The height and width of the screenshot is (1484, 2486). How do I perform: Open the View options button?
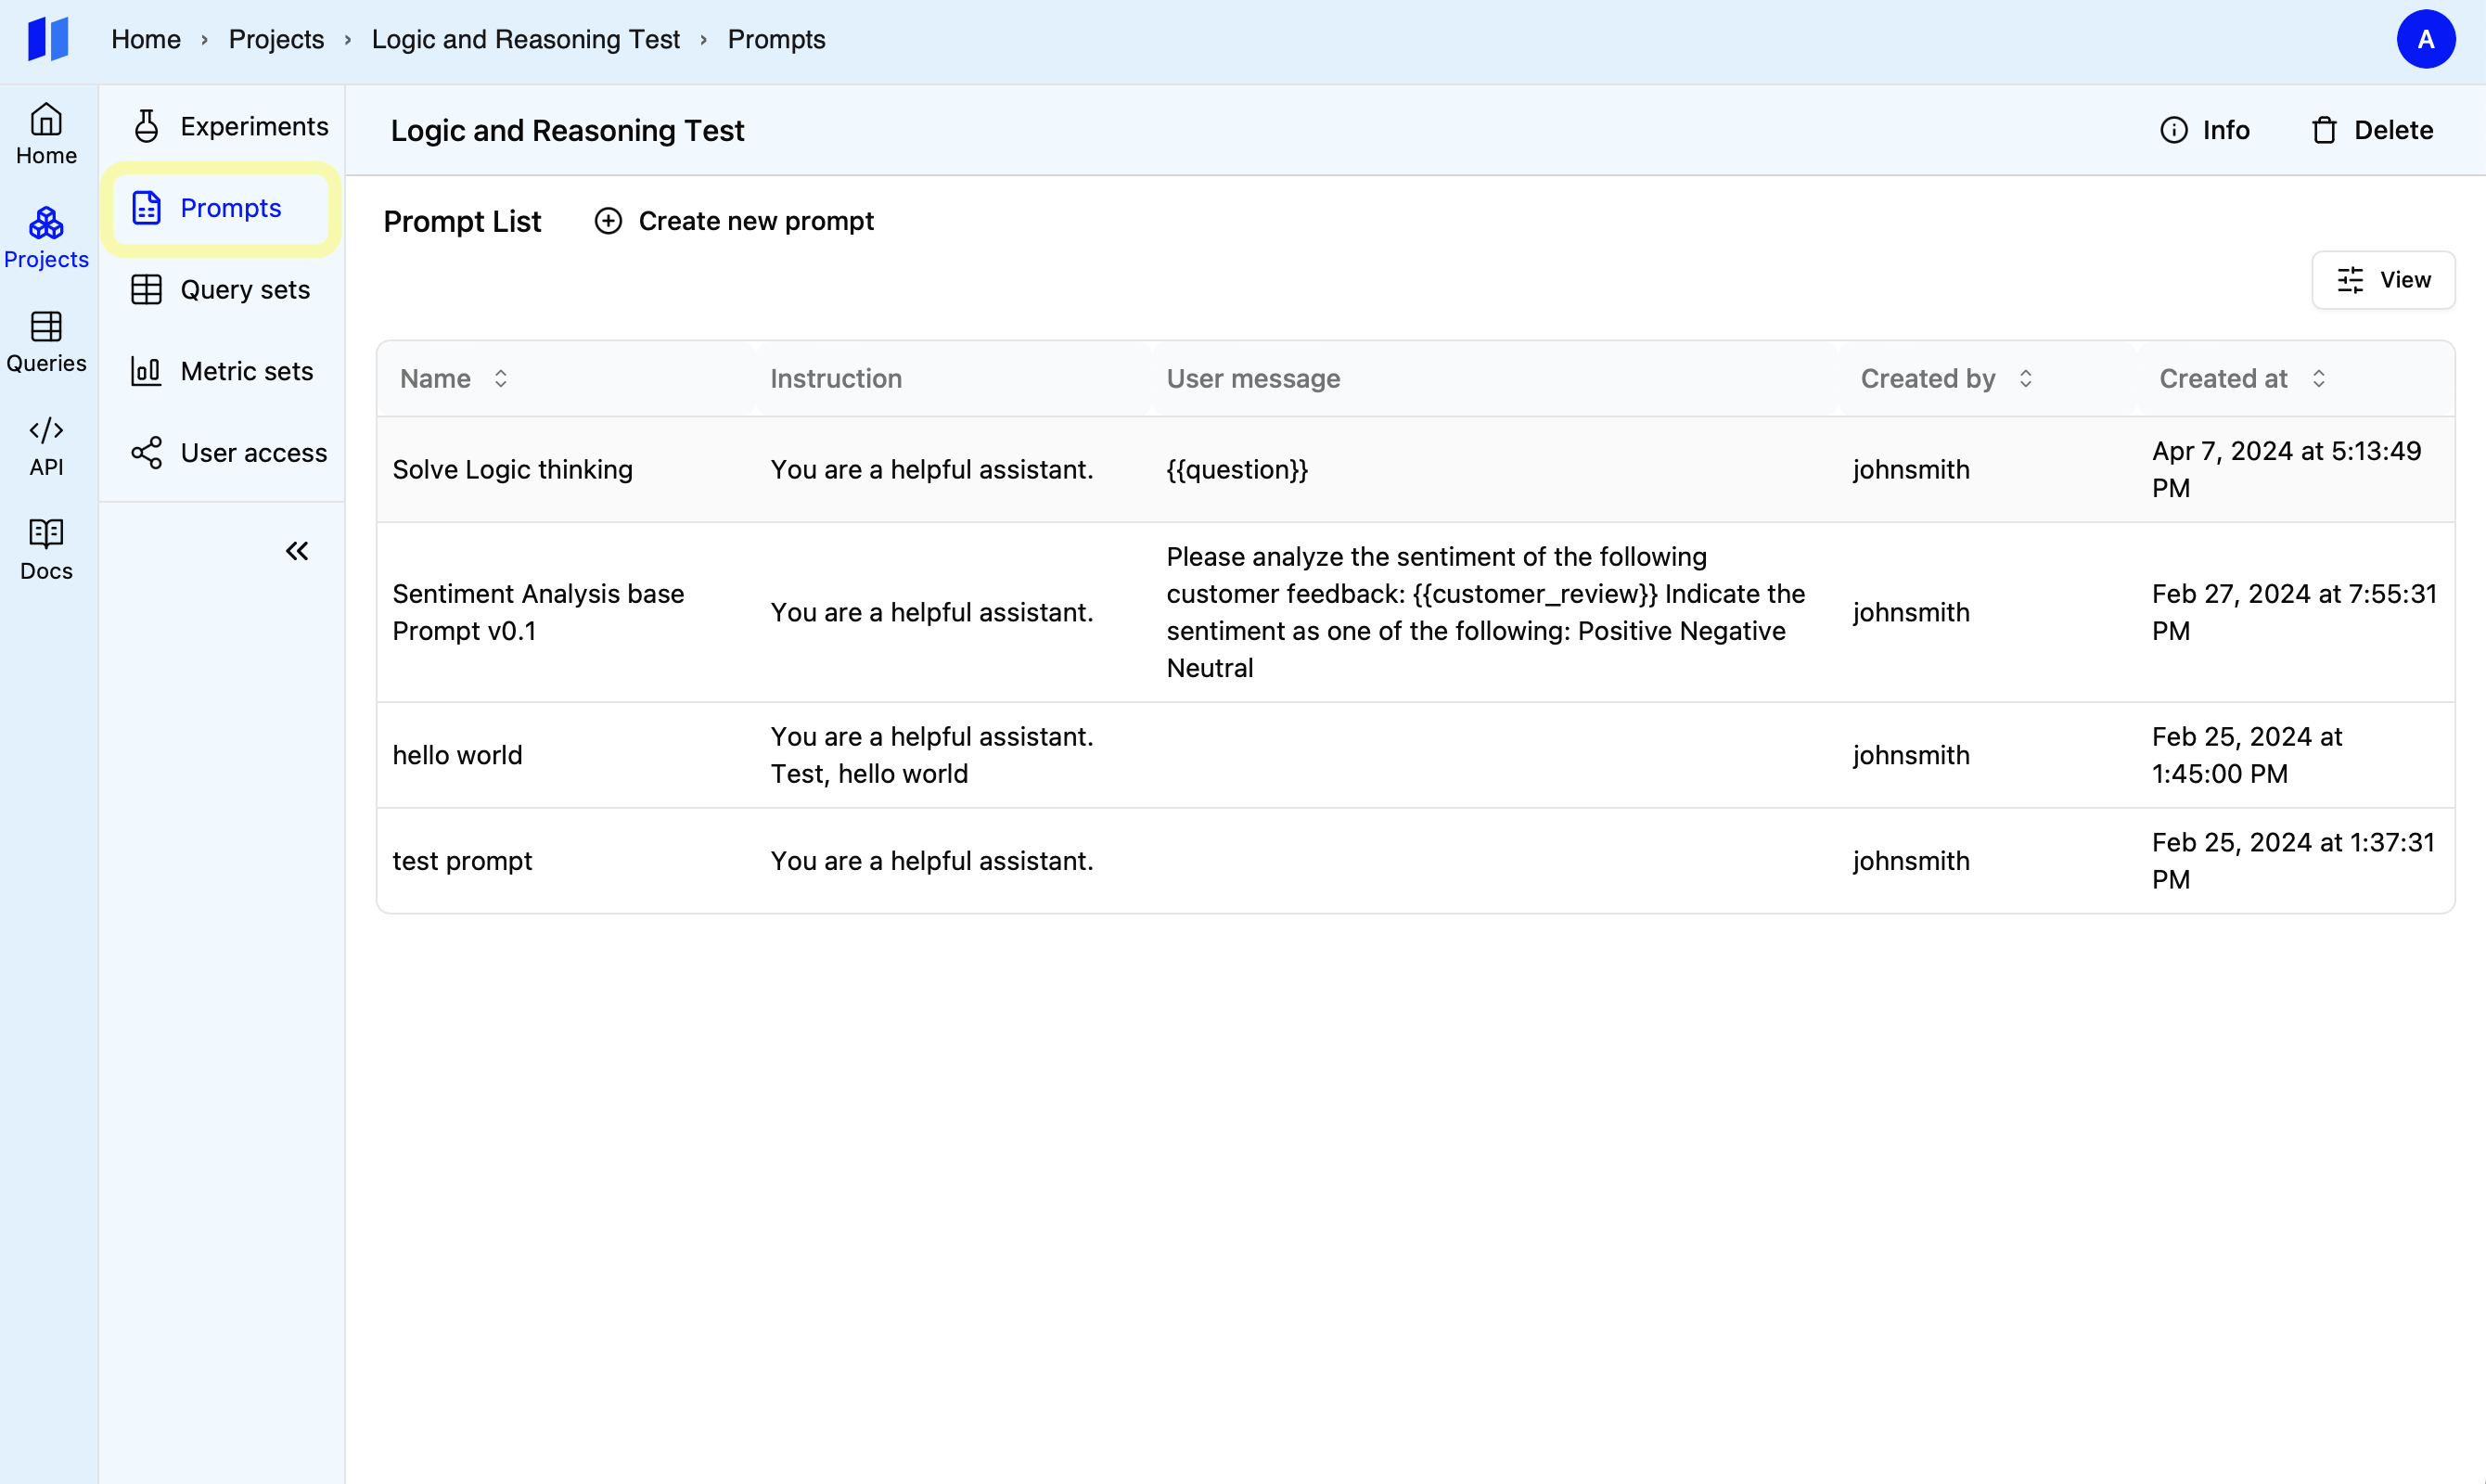pos(2383,280)
